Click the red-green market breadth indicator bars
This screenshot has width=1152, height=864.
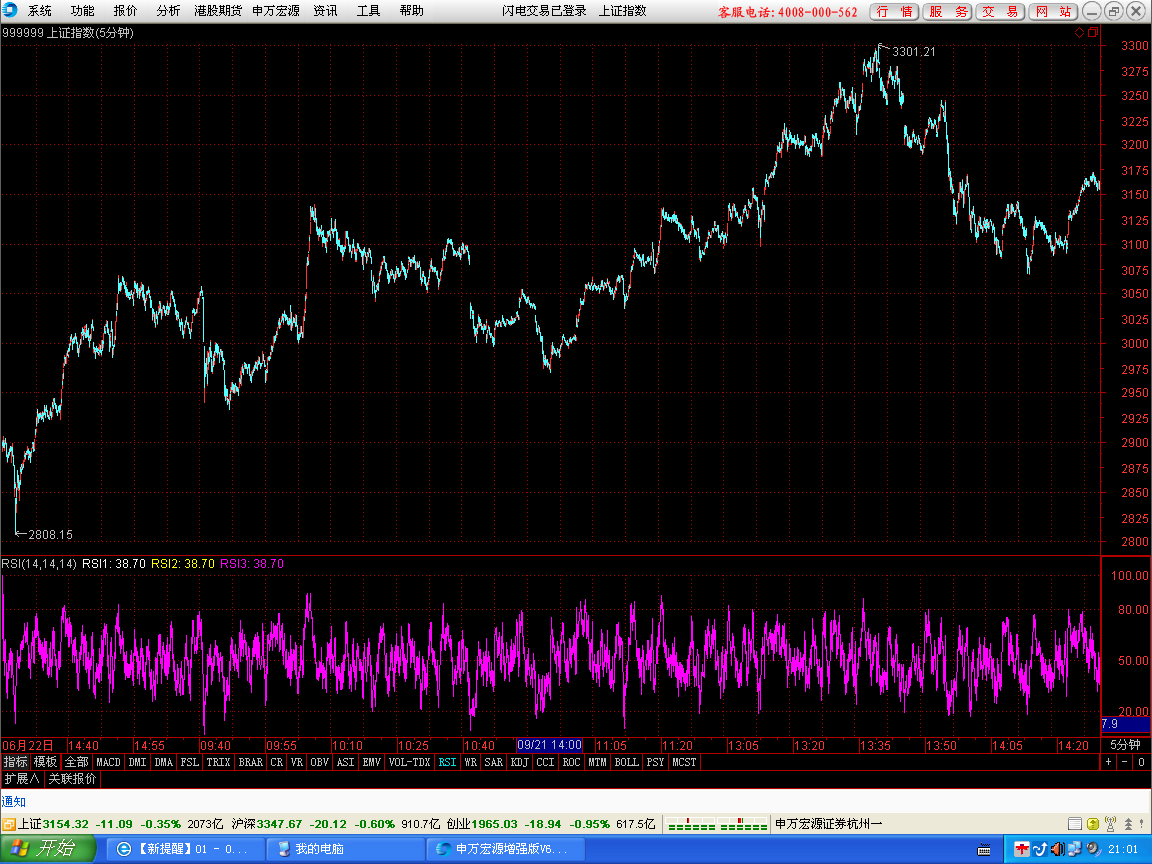click(717, 824)
